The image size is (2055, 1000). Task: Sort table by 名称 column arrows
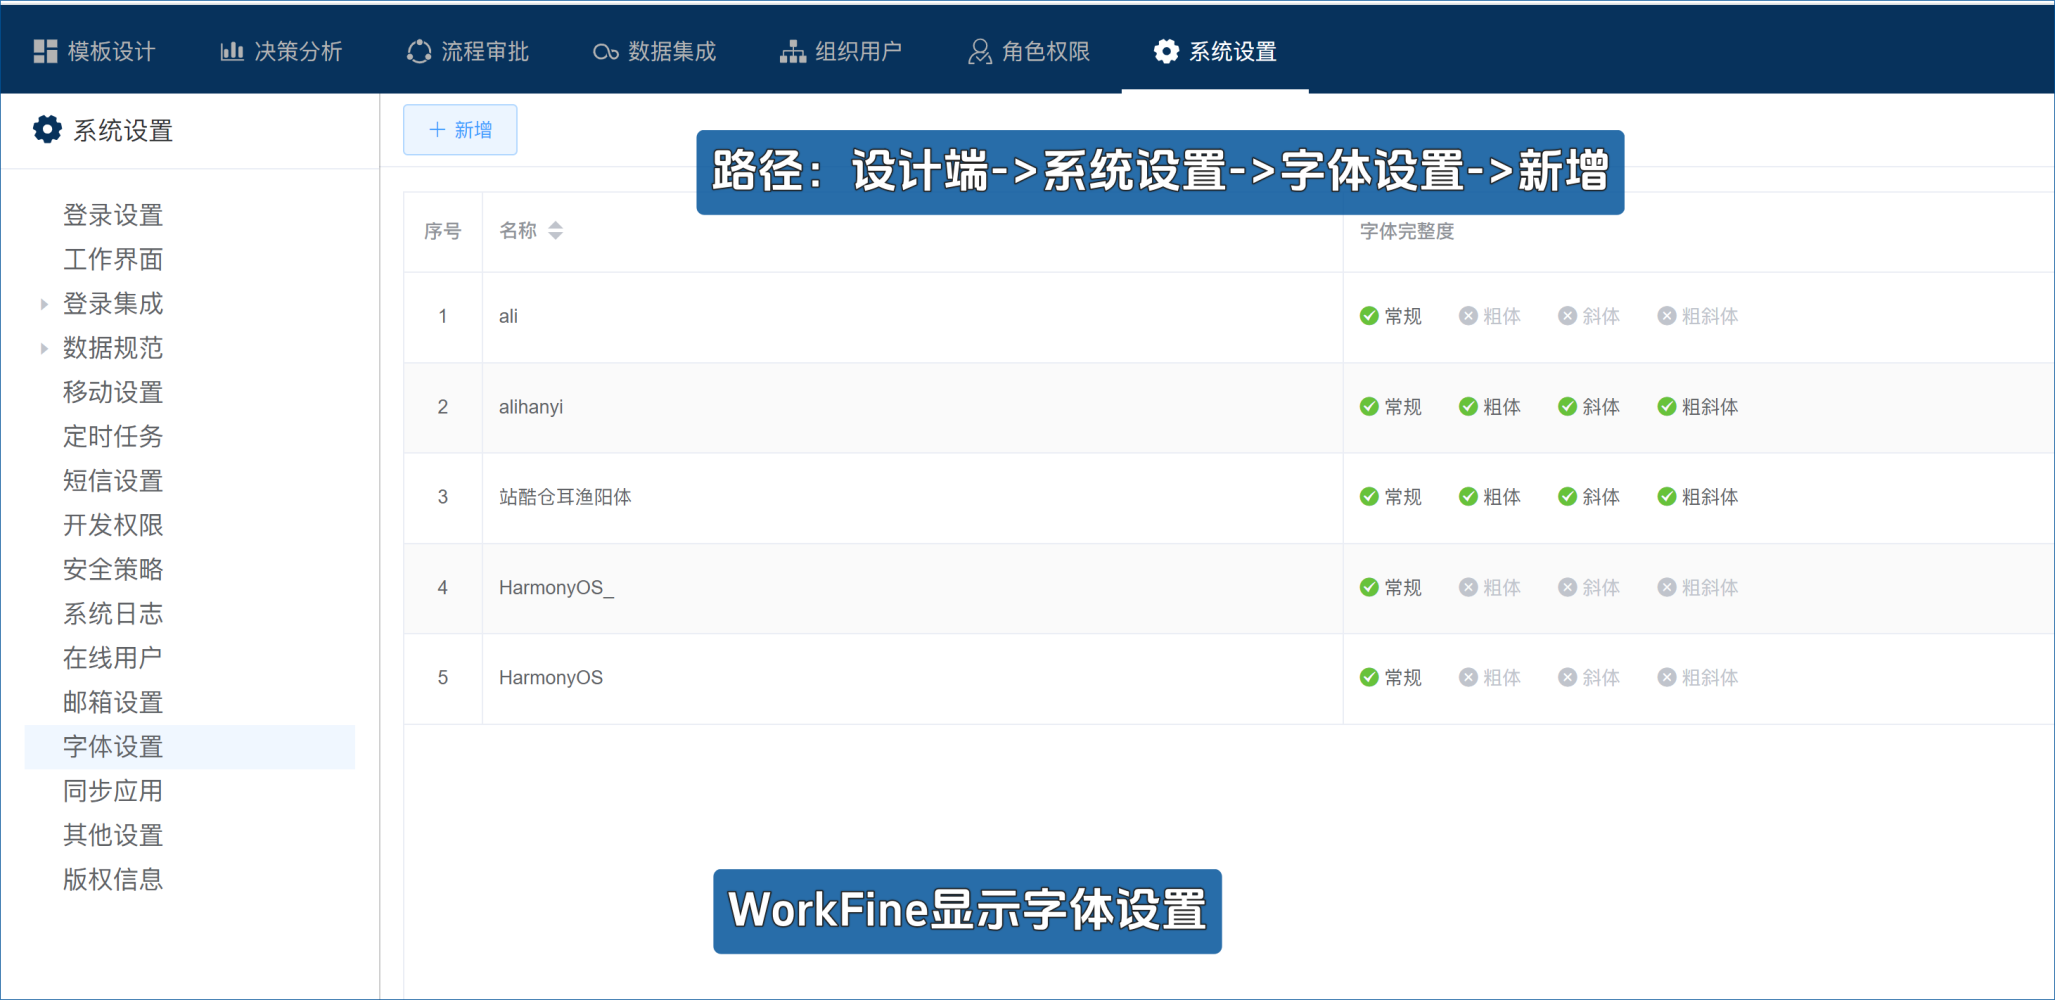(555, 231)
